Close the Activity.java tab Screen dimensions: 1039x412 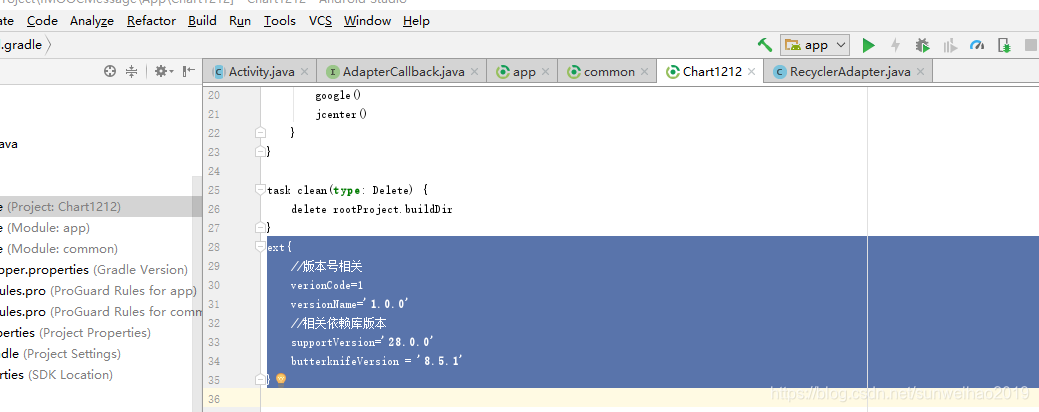pos(304,72)
